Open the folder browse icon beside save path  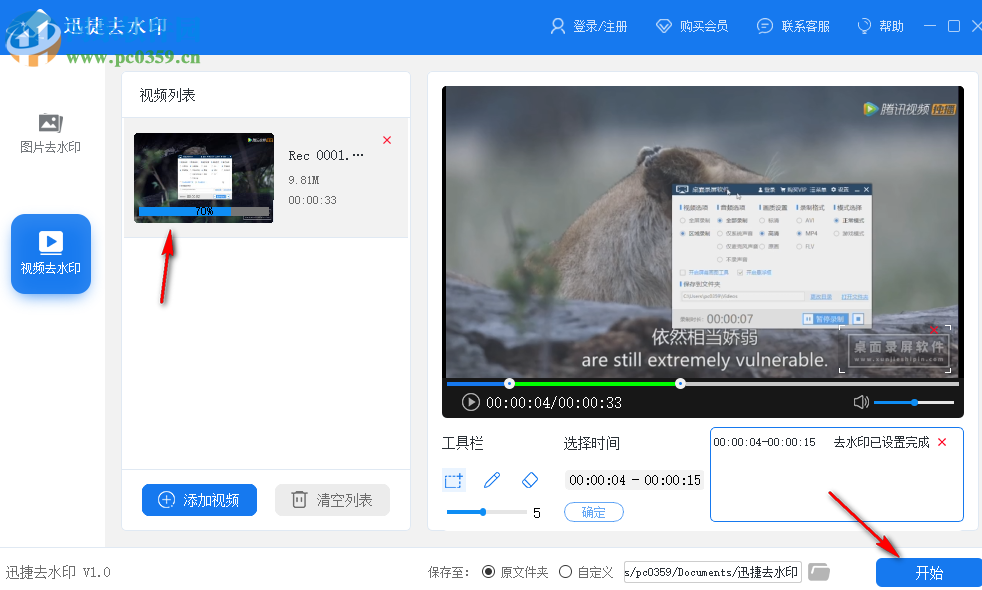818,571
